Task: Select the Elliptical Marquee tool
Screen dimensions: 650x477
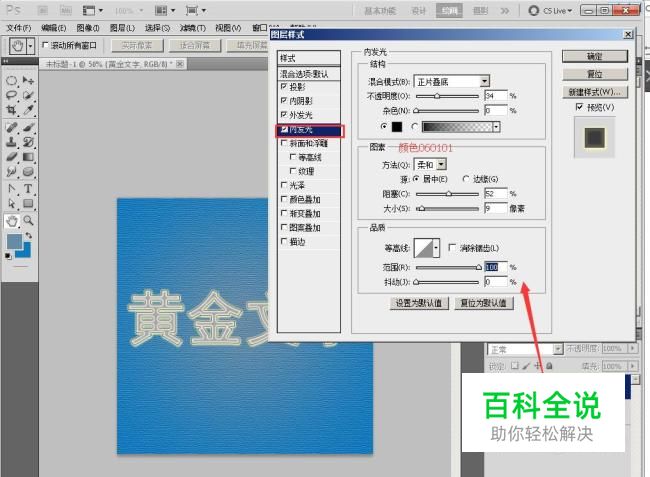Action: click(11, 80)
